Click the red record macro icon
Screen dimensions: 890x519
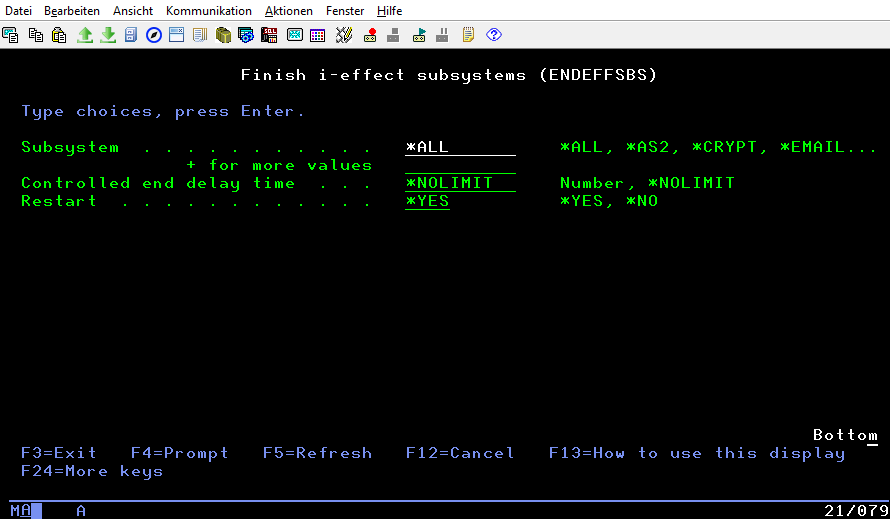[370, 35]
